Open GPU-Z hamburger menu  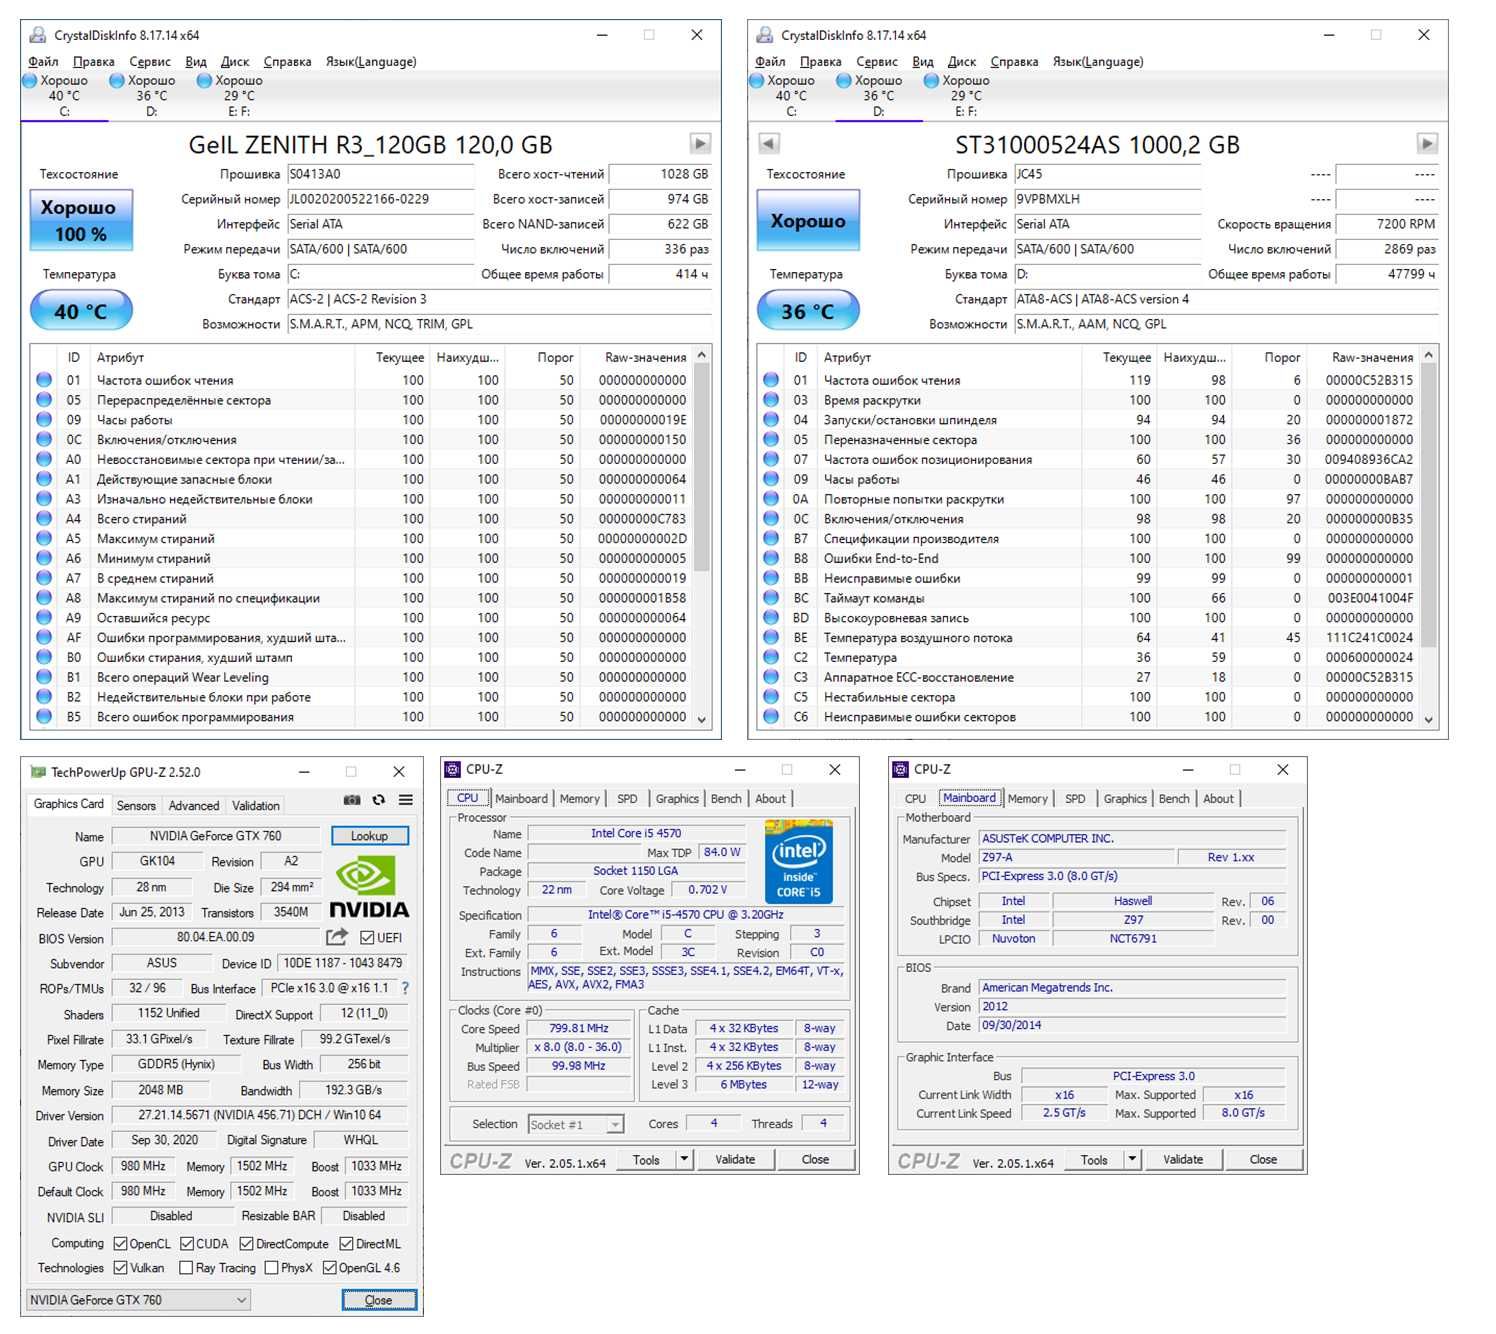coord(406,800)
